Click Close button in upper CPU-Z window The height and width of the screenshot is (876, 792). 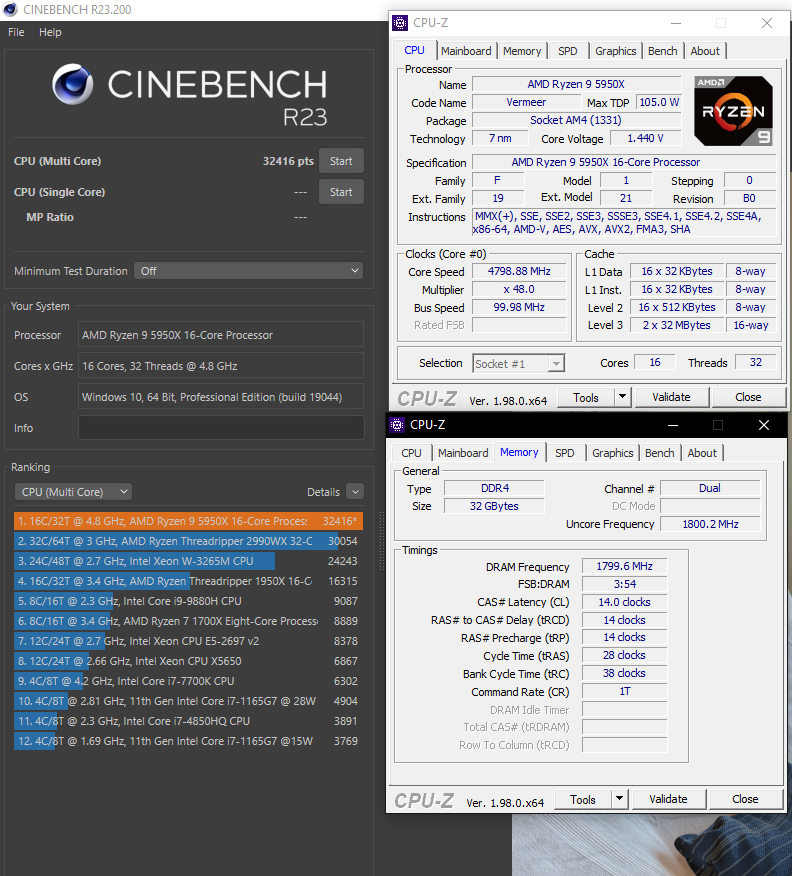[748, 397]
